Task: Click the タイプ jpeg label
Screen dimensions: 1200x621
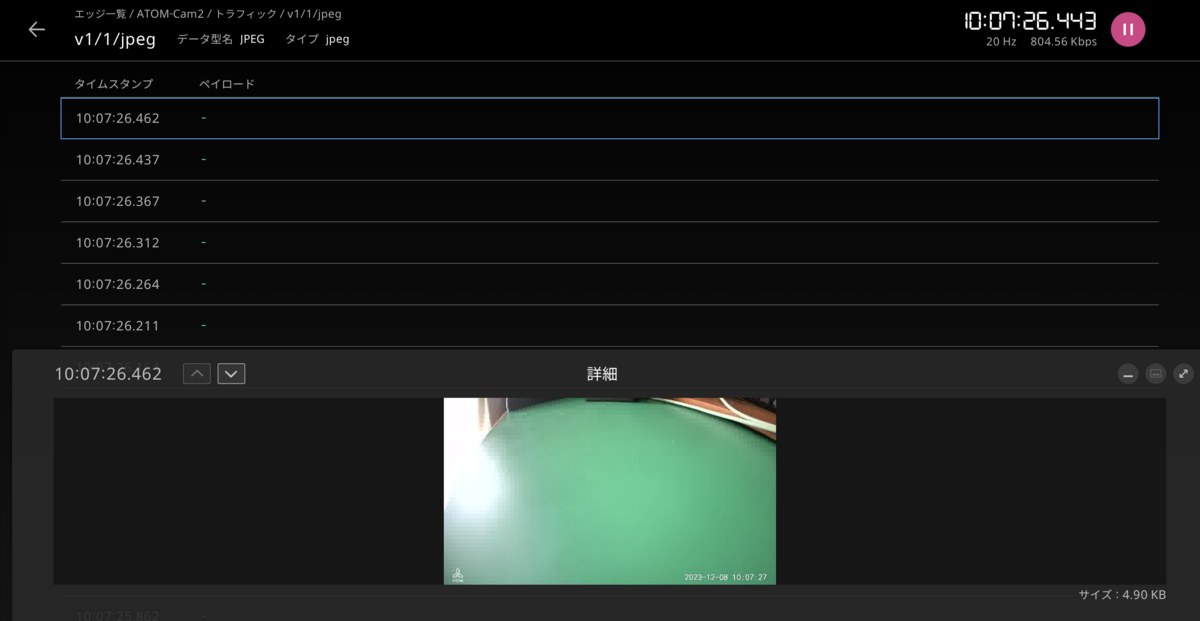Action: pos(317,39)
